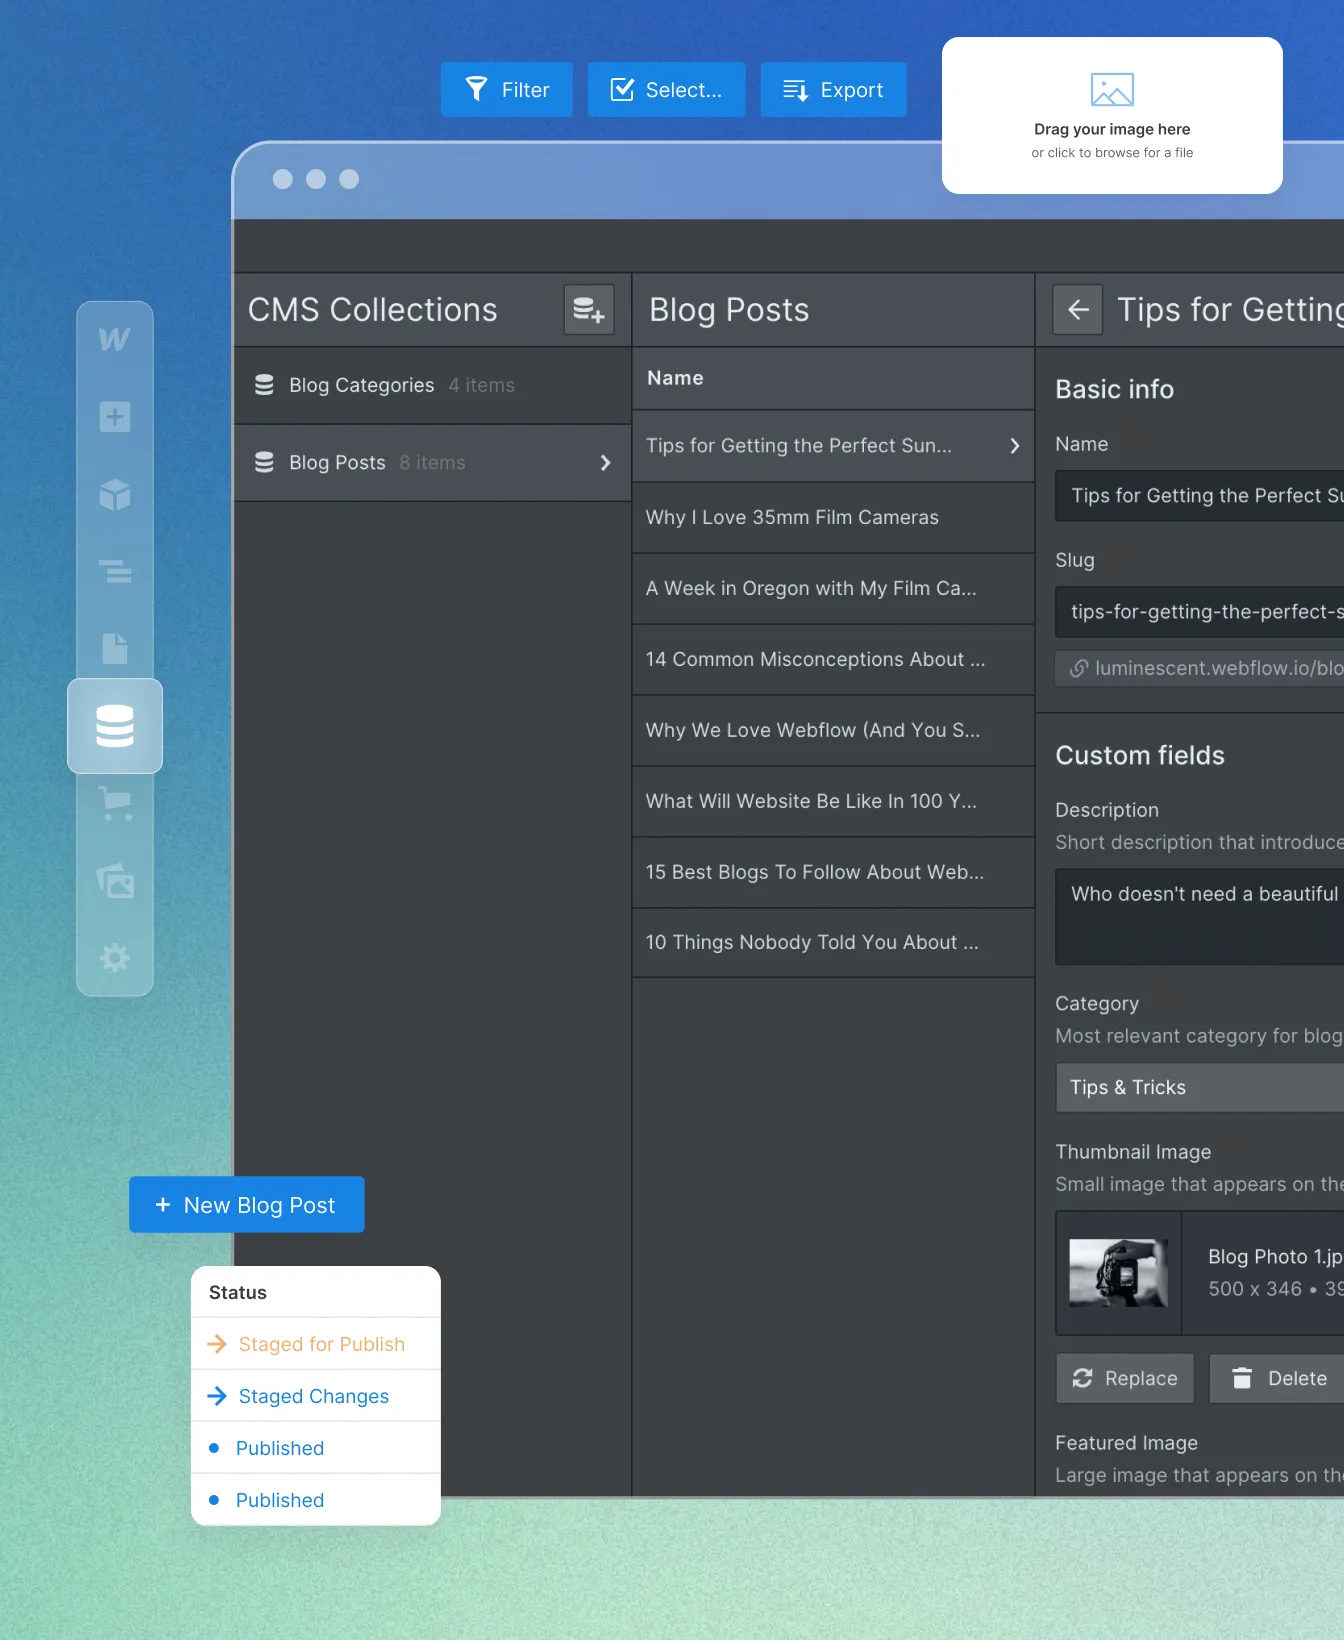Edit the Name input field
This screenshot has width=1344, height=1640.
click(x=1200, y=496)
